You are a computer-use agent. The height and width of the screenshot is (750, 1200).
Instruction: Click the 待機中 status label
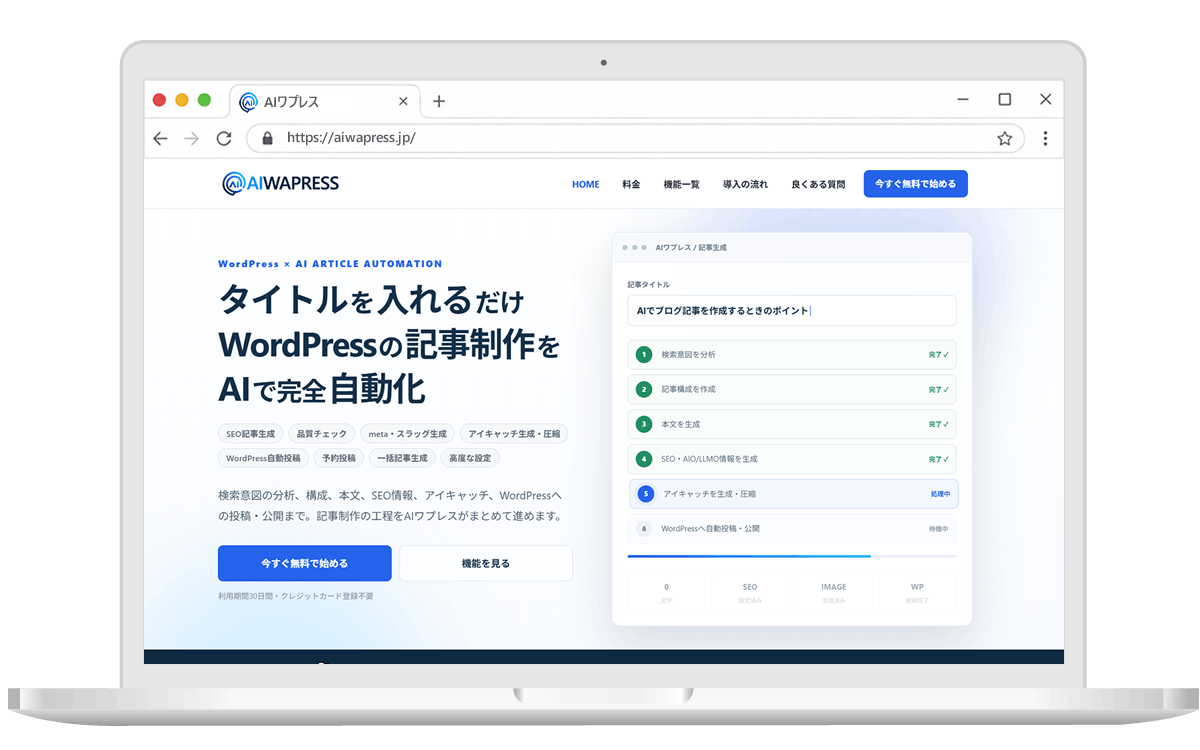938,528
